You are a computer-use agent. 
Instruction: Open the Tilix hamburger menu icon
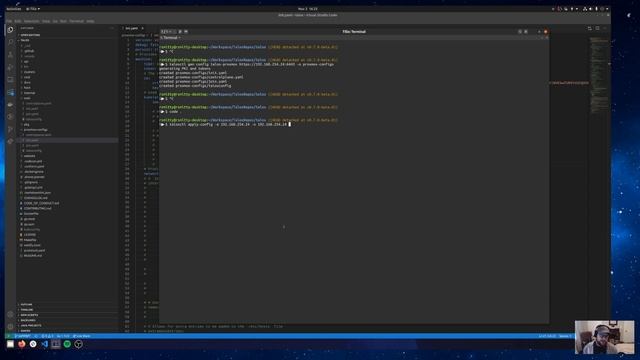pyautogui.click(x=526, y=31)
